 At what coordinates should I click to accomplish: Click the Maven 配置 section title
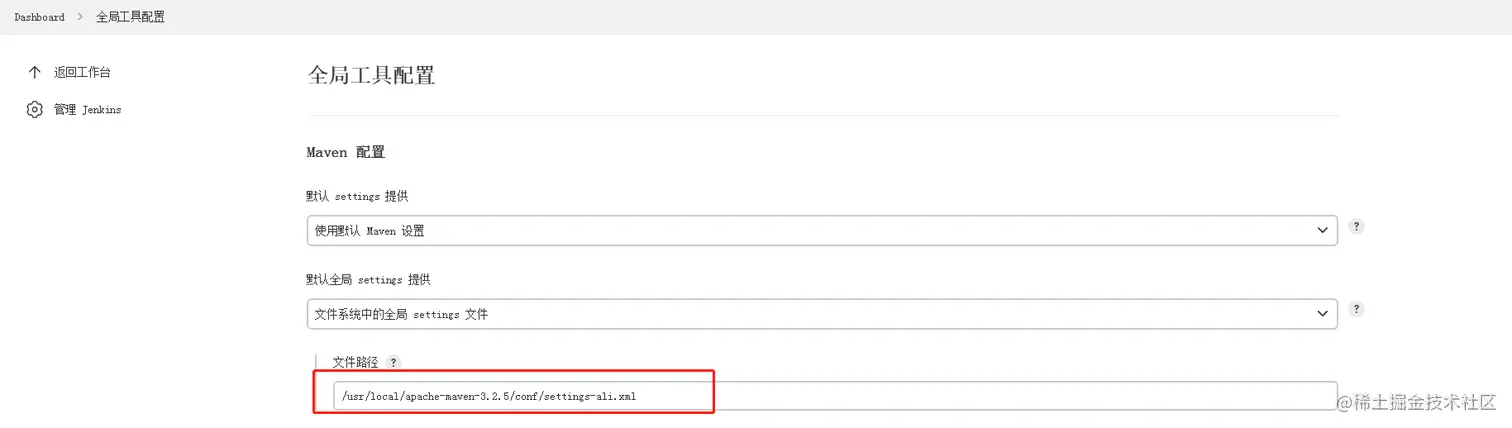(x=345, y=152)
